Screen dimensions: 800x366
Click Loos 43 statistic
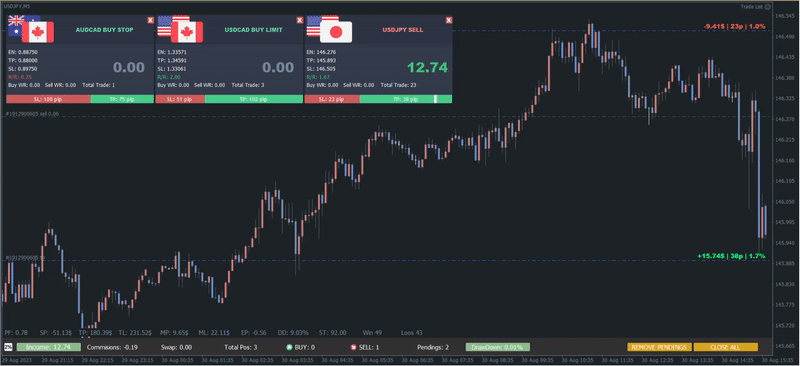coord(412,333)
